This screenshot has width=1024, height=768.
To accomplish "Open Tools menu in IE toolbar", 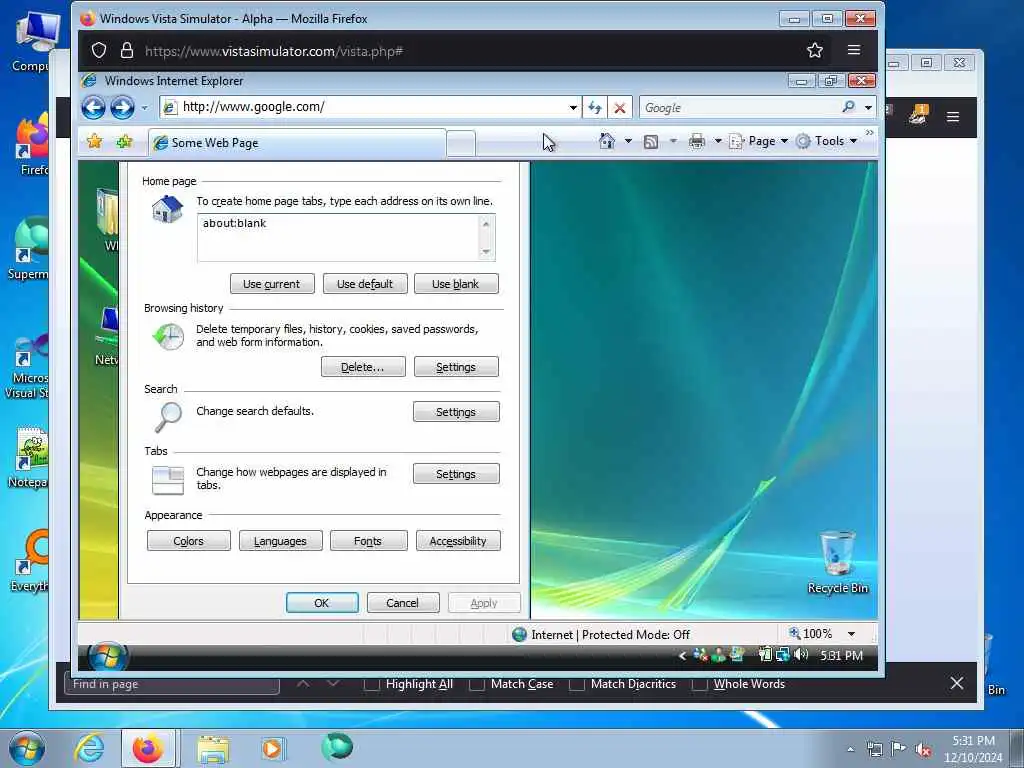I will (826, 141).
